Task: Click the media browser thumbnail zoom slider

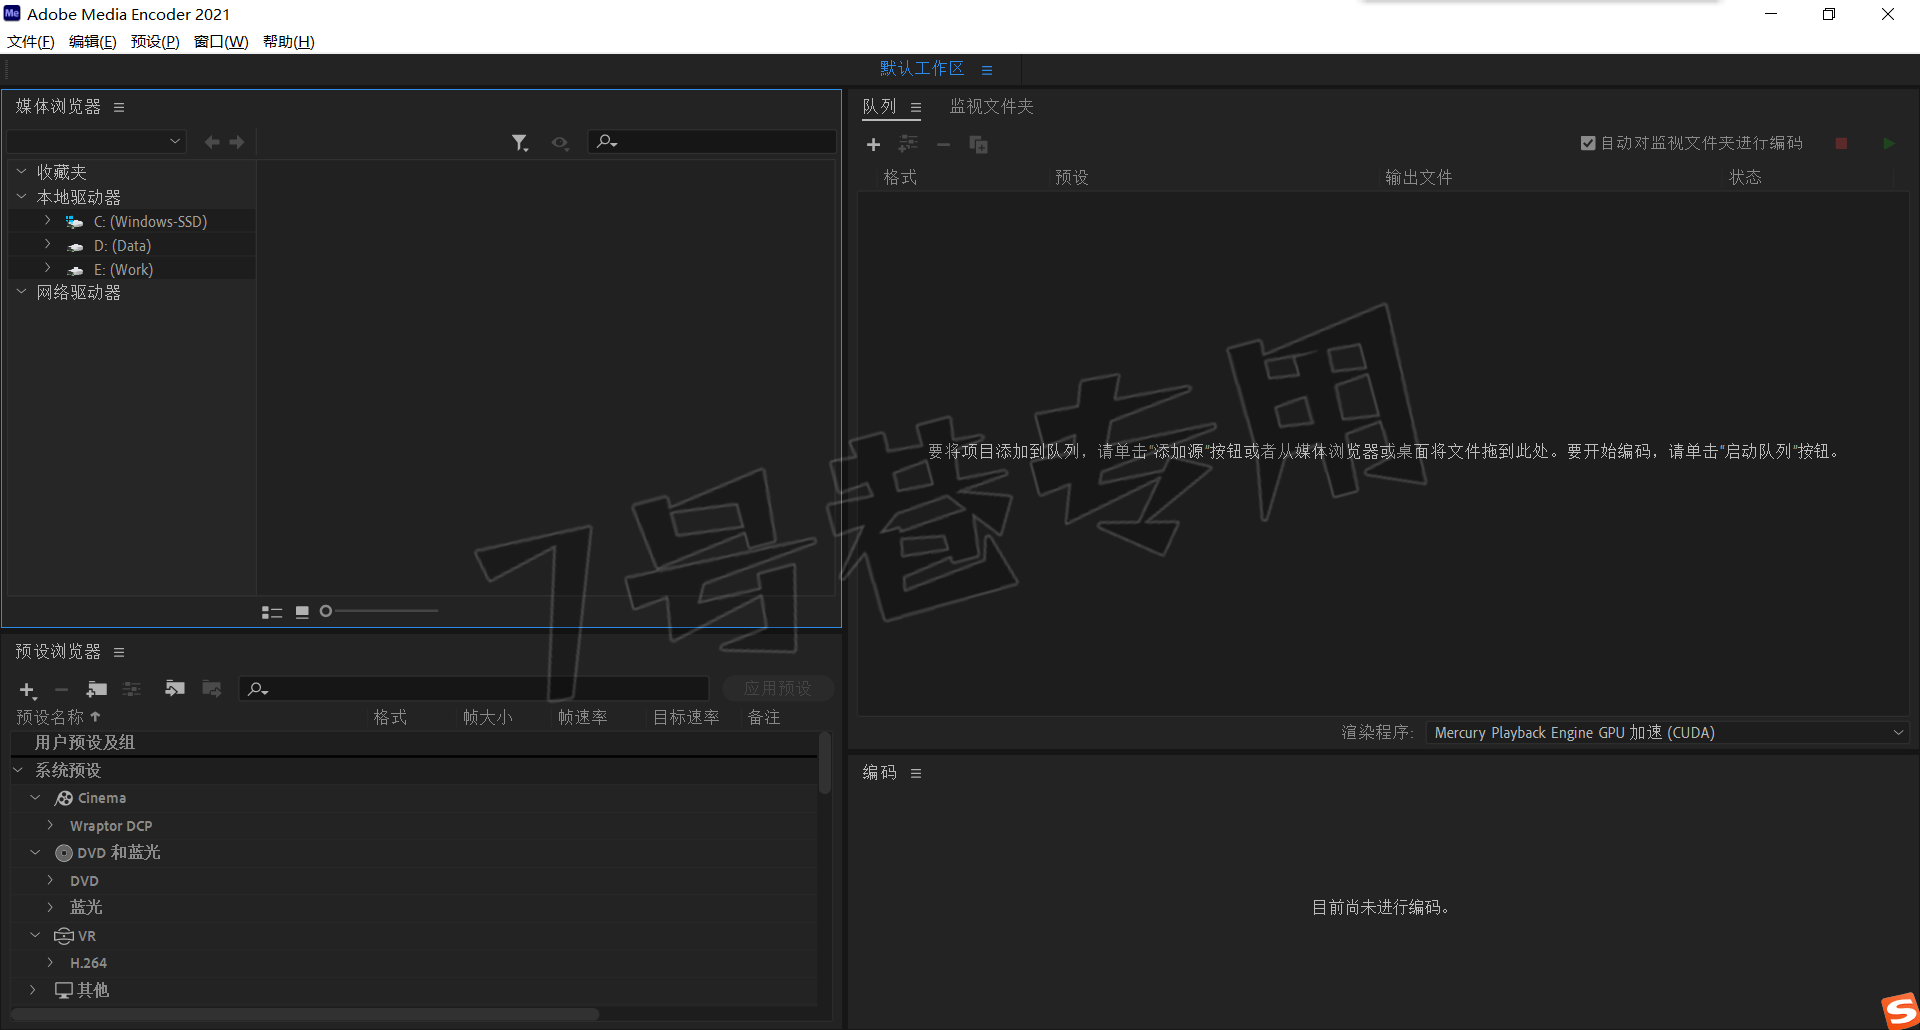Action: point(379,611)
